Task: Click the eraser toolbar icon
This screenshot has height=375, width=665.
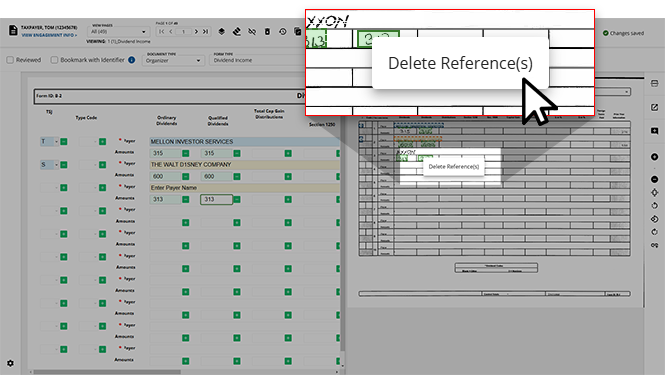Action: (237, 31)
